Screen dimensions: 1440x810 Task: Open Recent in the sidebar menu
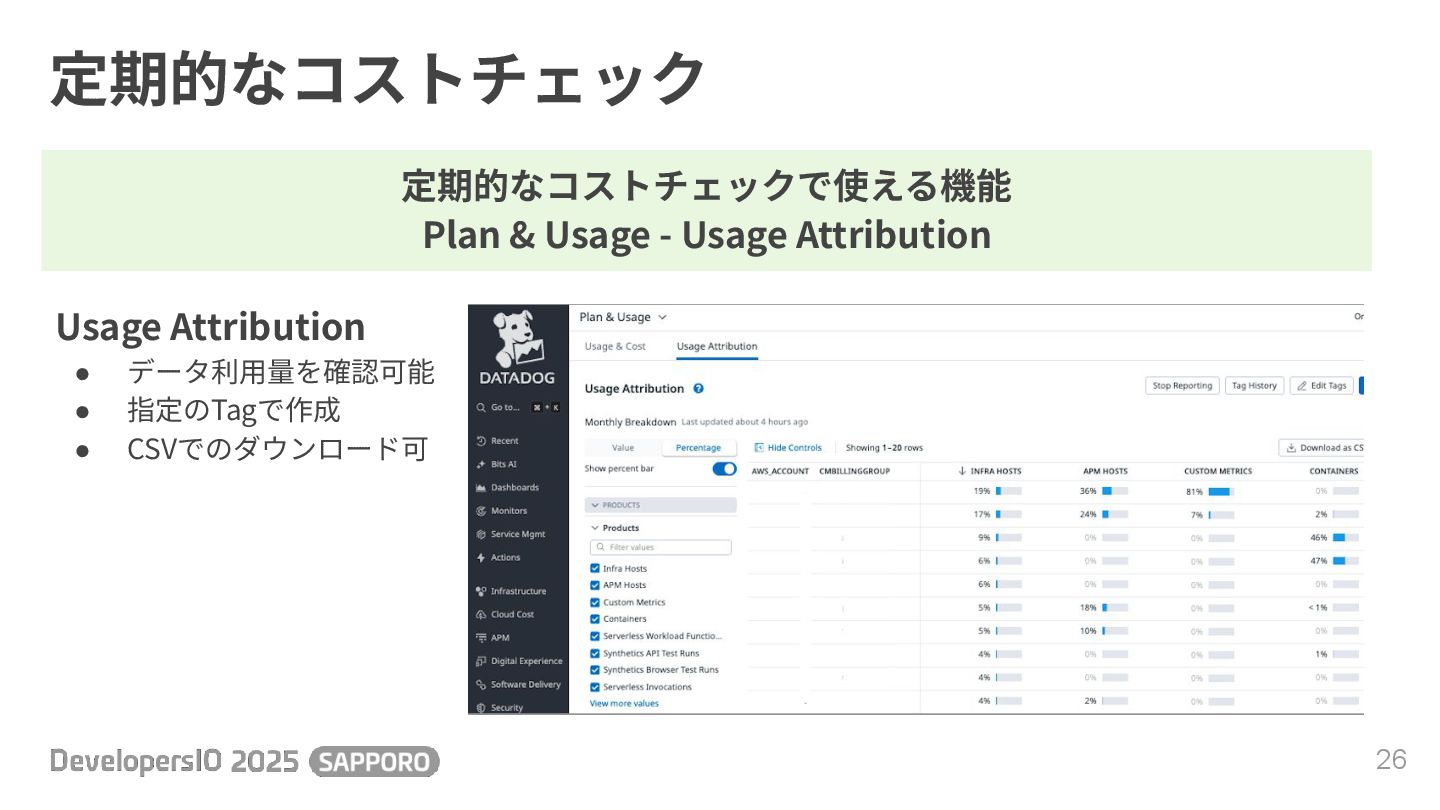point(505,441)
